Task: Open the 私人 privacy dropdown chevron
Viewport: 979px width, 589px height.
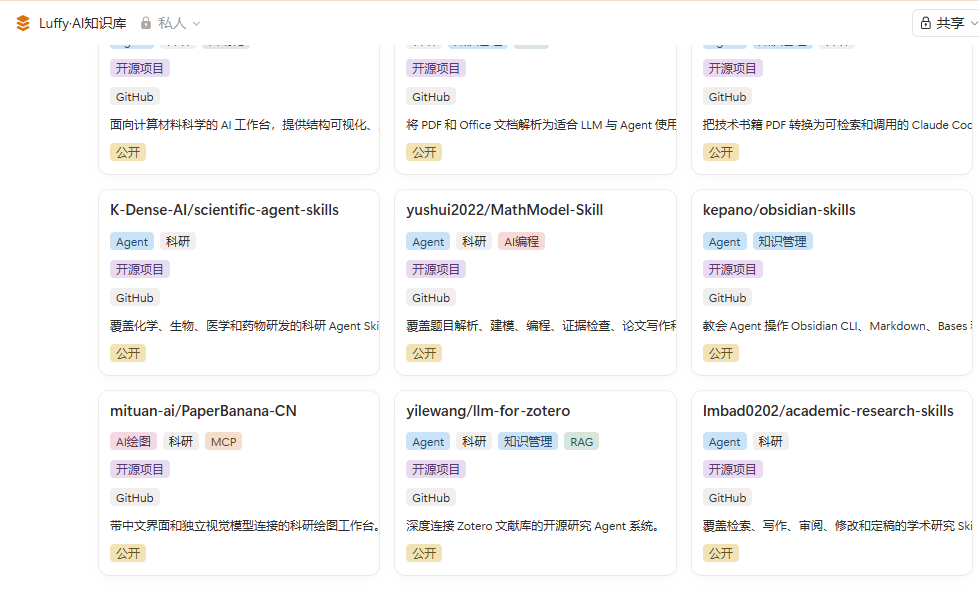Action: (196, 24)
